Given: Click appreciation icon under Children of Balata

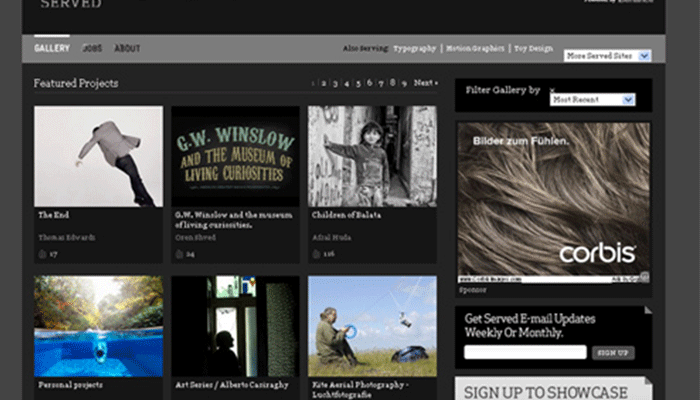Looking at the screenshot, I should 316,254.
